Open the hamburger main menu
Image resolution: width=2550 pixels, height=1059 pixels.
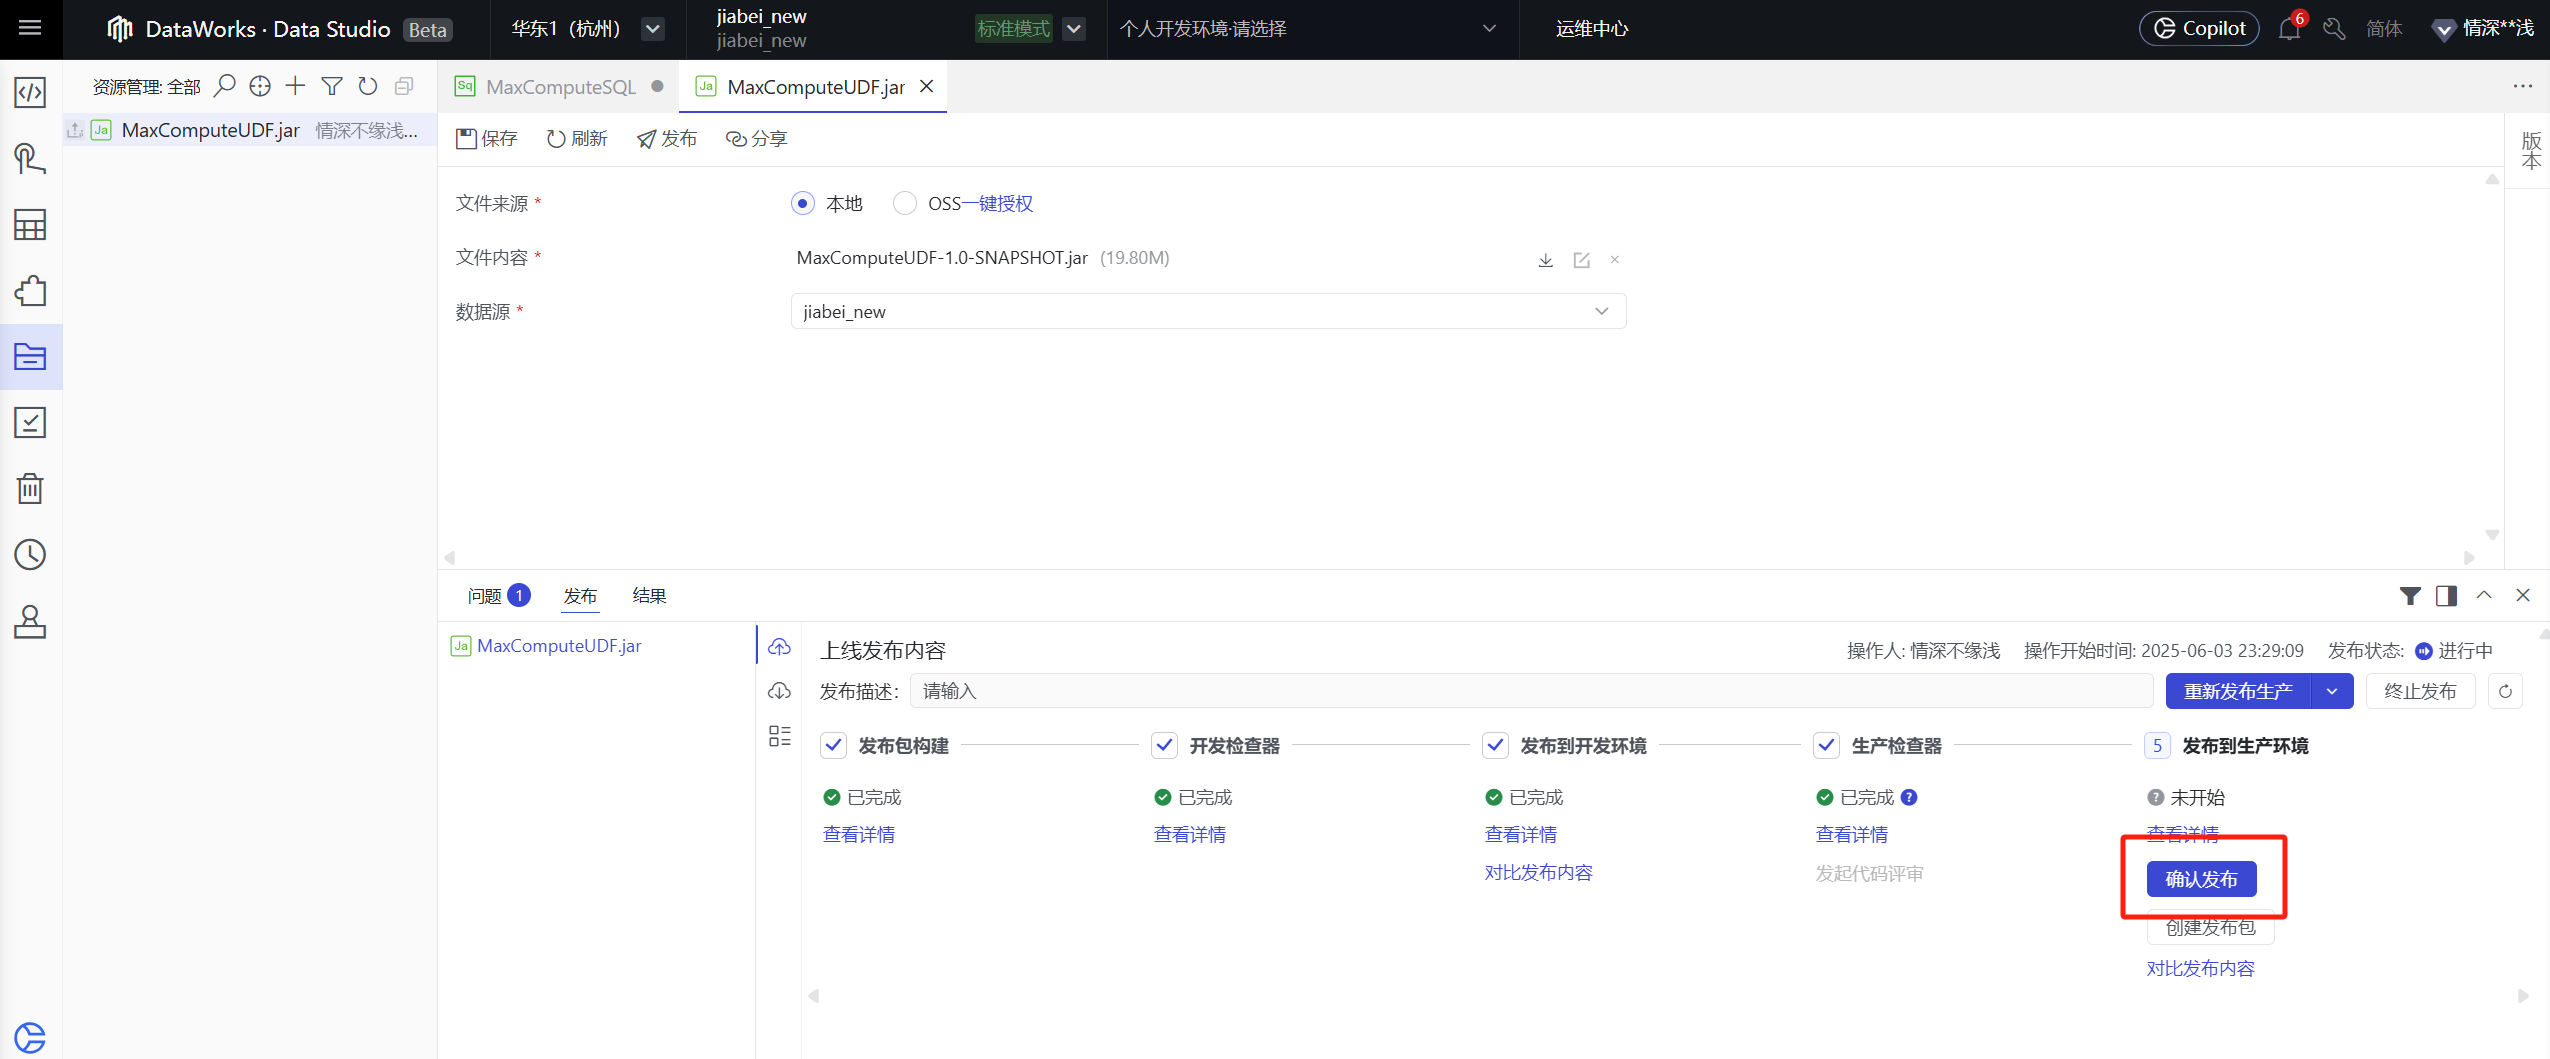coord(30,28)
